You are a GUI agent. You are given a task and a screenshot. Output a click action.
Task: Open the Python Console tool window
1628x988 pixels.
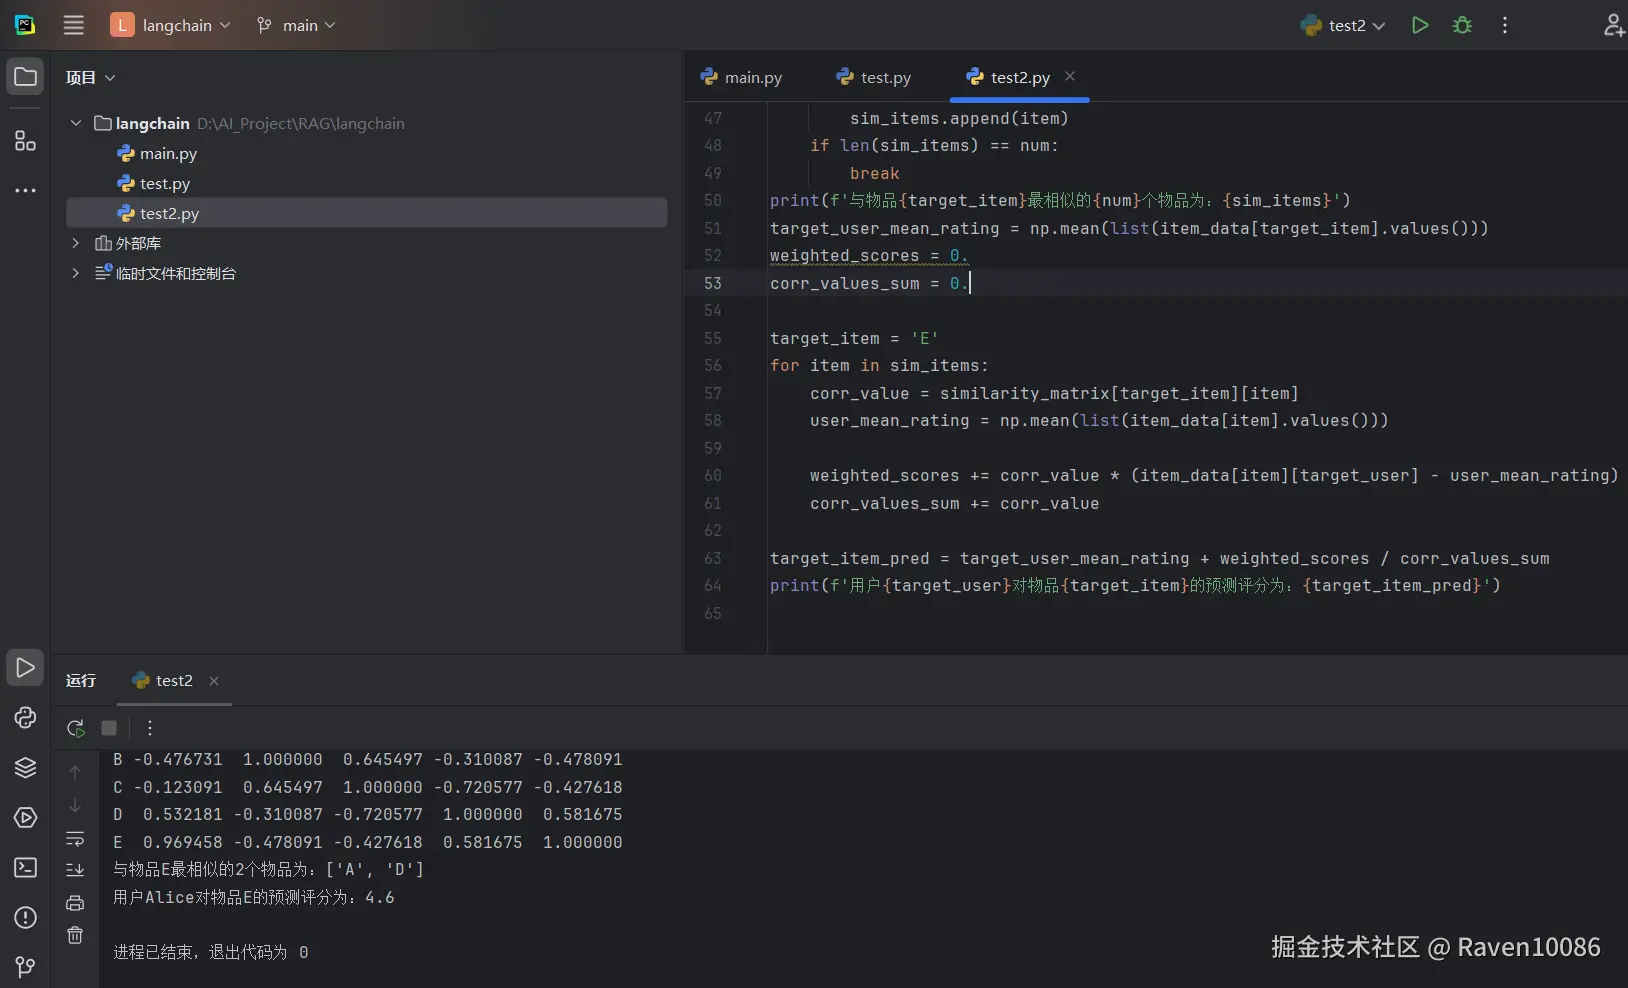coord(25,717)
